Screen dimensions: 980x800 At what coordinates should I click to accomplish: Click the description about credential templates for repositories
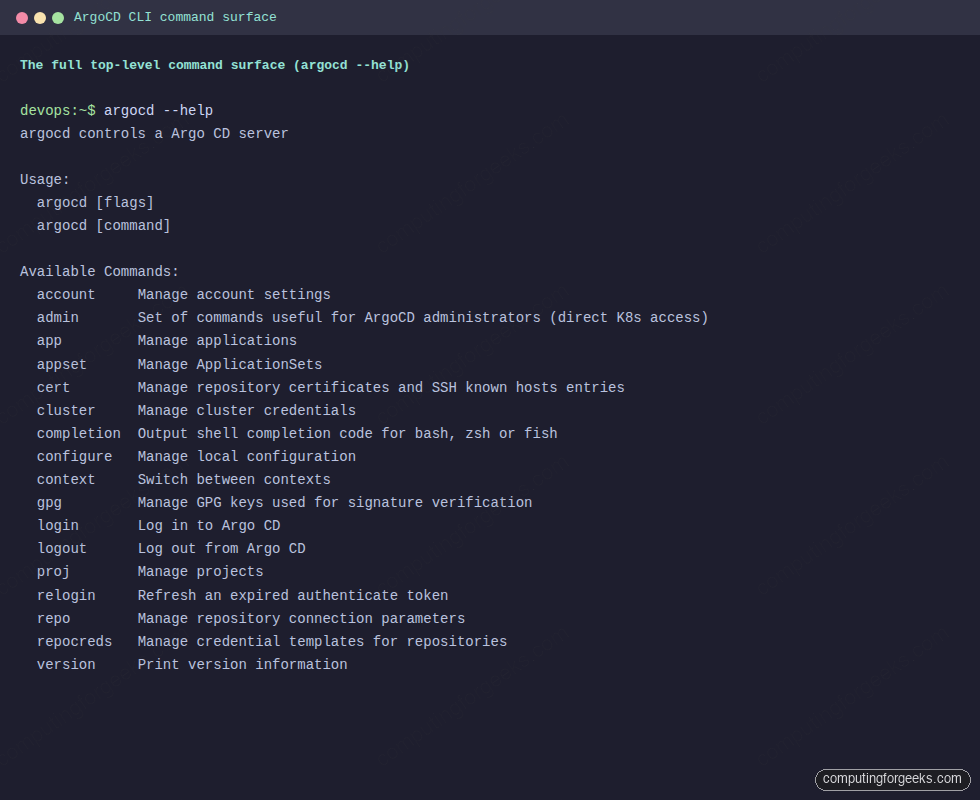click(322, 642)
